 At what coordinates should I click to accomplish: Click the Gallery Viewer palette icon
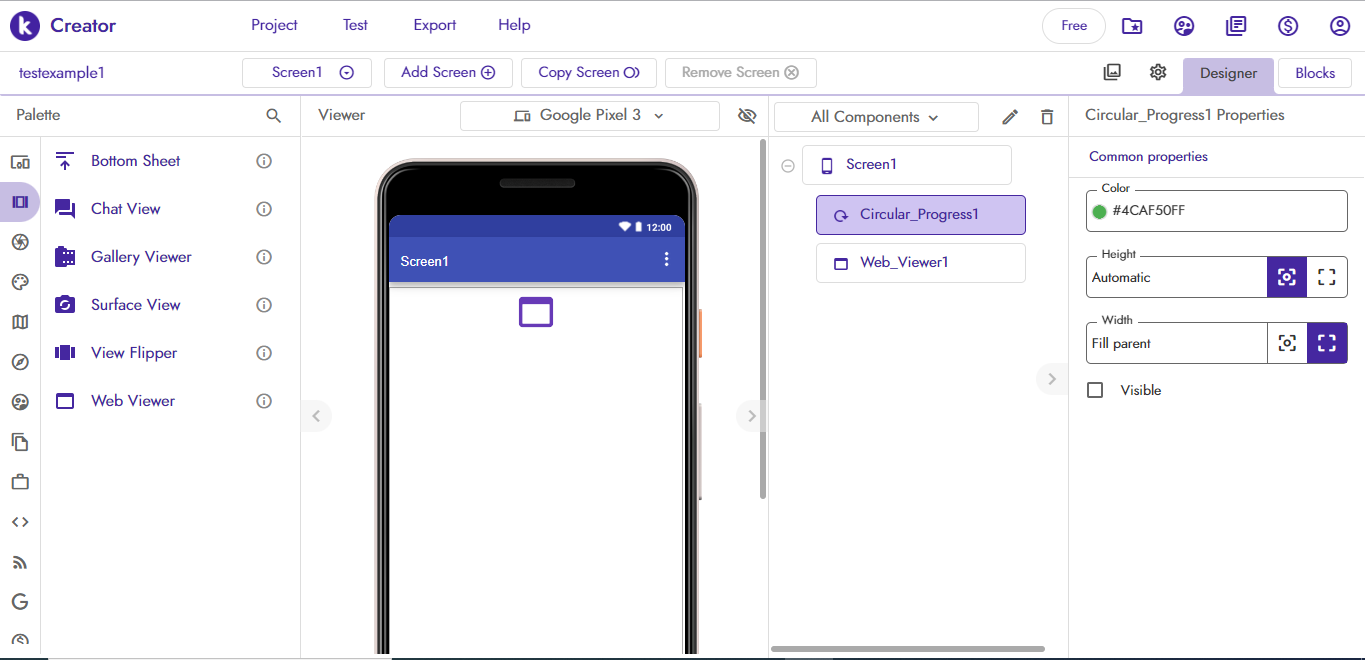click(x=64, y=256)
